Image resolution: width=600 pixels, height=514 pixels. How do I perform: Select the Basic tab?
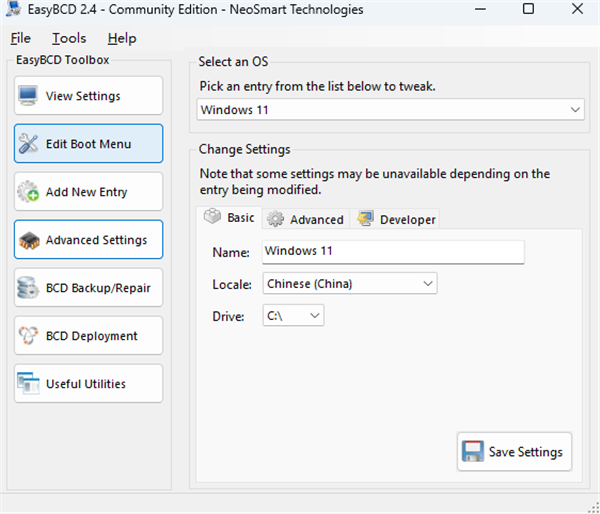229,218
